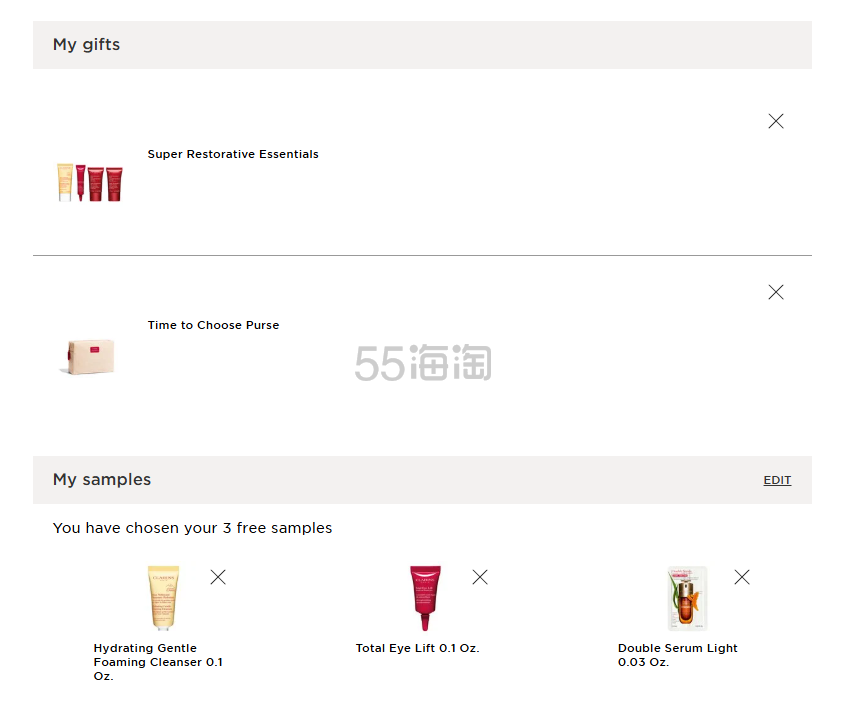Remove the Total Eye Lift sample

[x=480, y=577]
